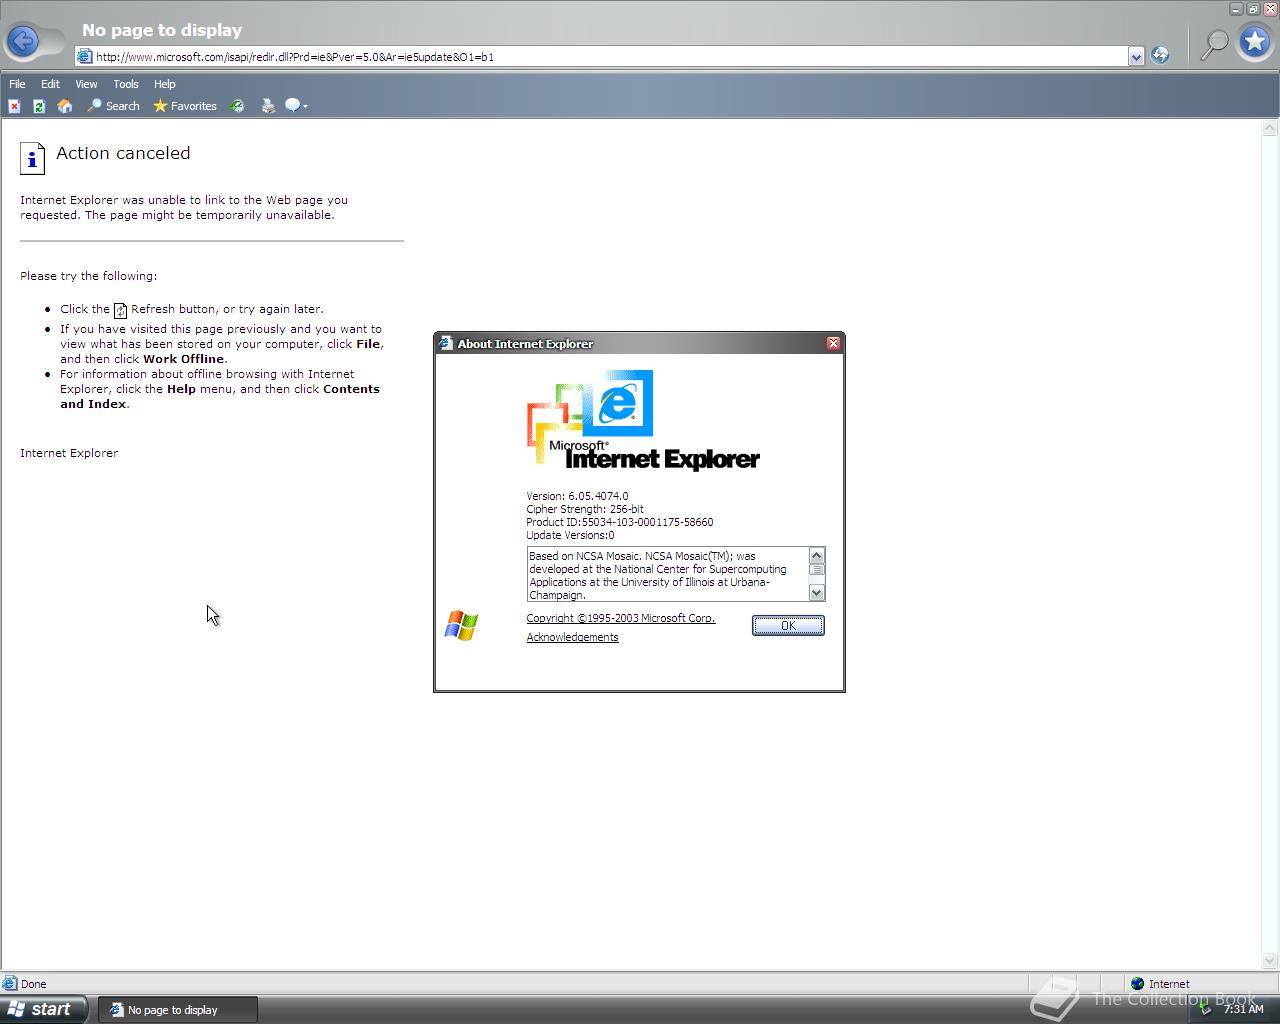Open the Copyright ©1995-2003 Microsoft Corp. link
This screenshot has width=1280, height=1024.
point(621,618)
